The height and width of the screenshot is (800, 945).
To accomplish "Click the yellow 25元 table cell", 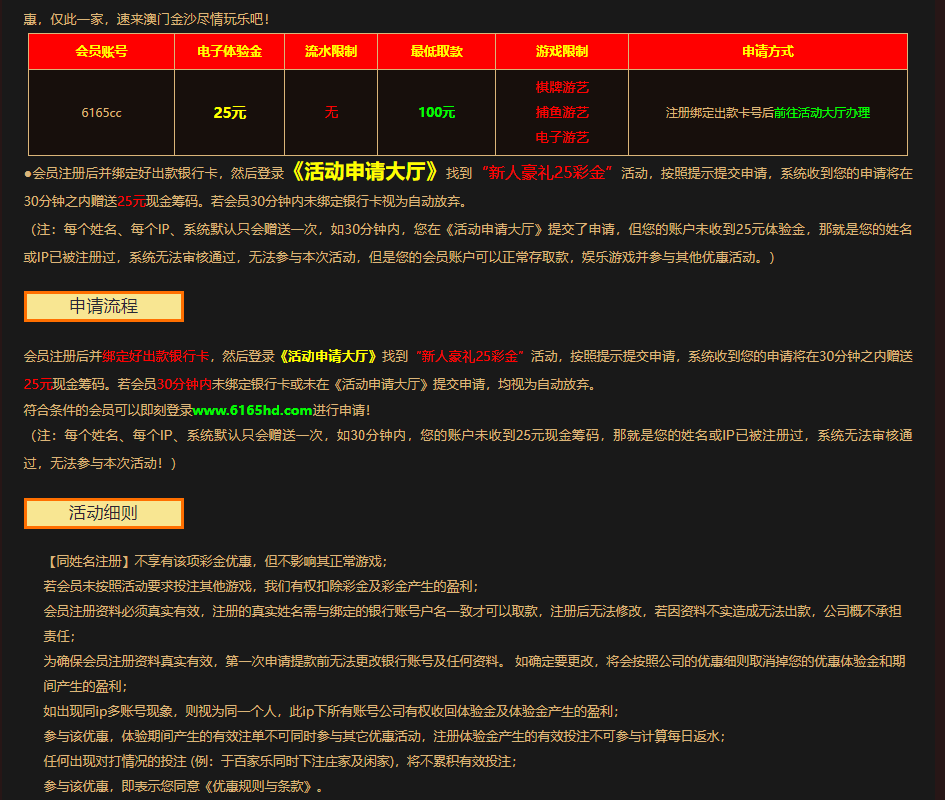I will (x=230, y=113).
